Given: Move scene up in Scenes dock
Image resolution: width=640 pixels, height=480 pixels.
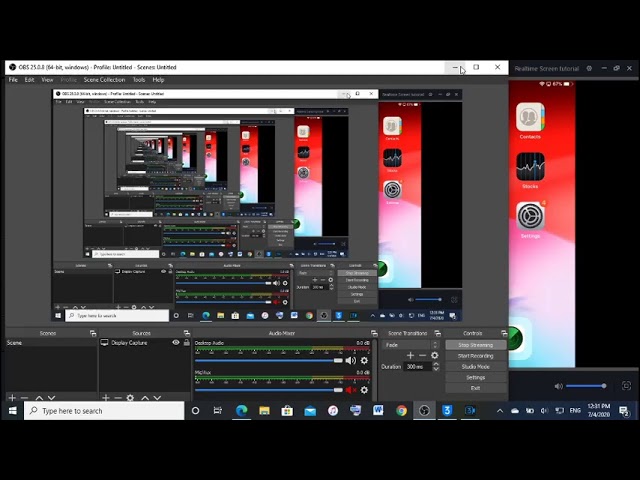Looking at the screenshot, I should 39,398.
